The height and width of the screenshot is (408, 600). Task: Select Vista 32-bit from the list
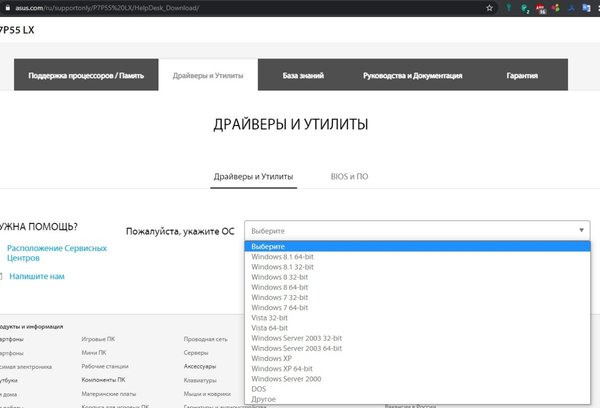pyautogui.click(x=417, y=318)
